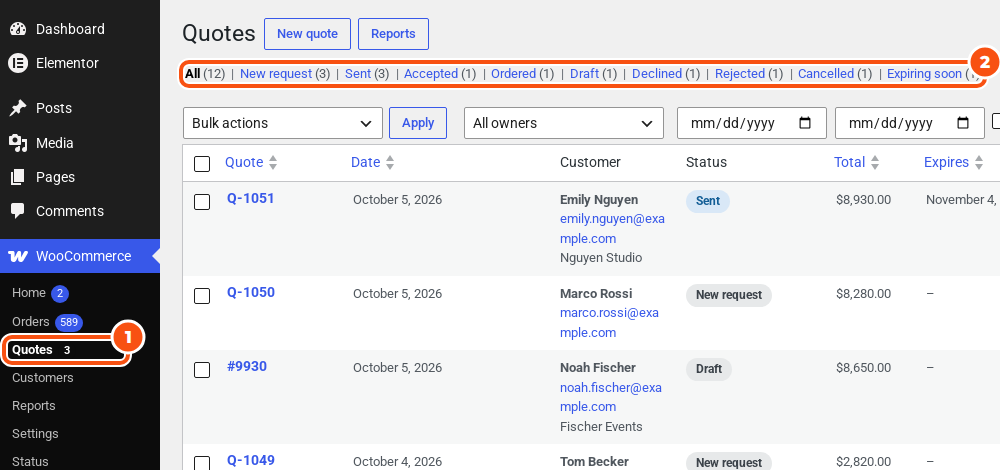Select the Q-1051 row checkbox
1000x470 pixels.
pyautogui.click(x=202, y=202)
